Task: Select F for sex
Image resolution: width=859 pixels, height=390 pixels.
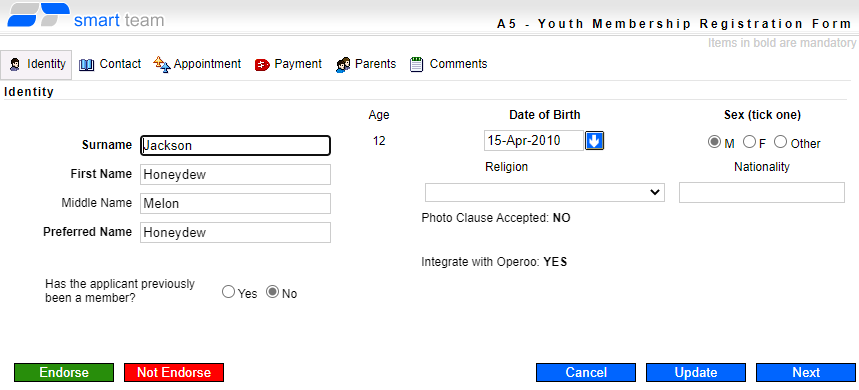Action: [x=749, y=142]
